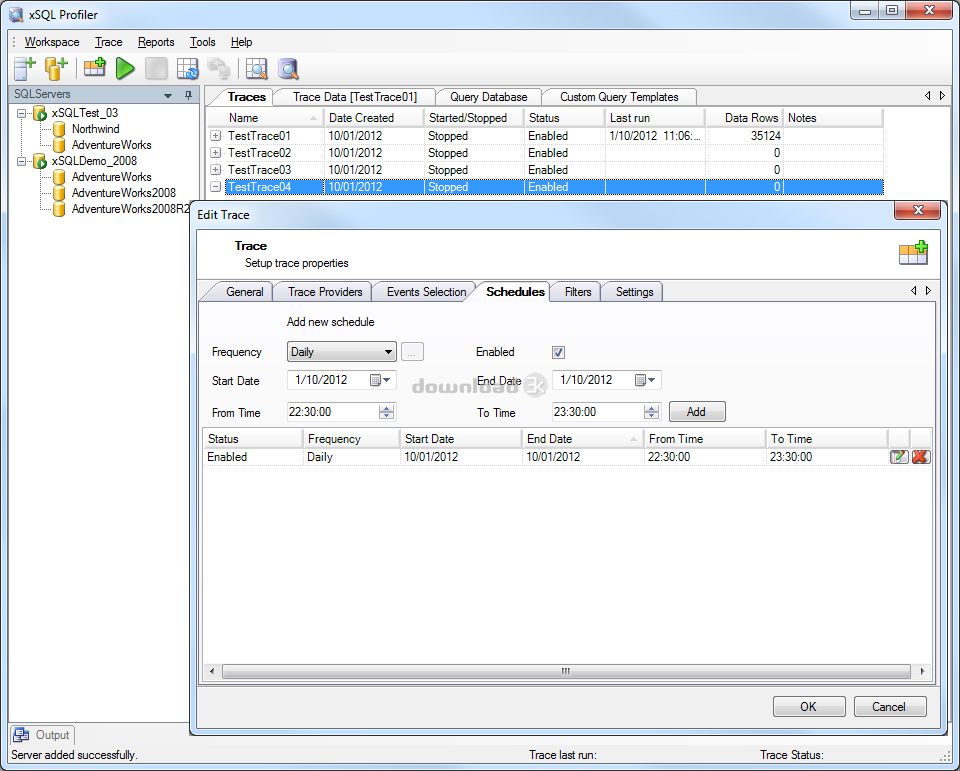The width and height of the screenshot is (960, 771).
Task: Open the Events Selection tab
Action: [426, 292]
